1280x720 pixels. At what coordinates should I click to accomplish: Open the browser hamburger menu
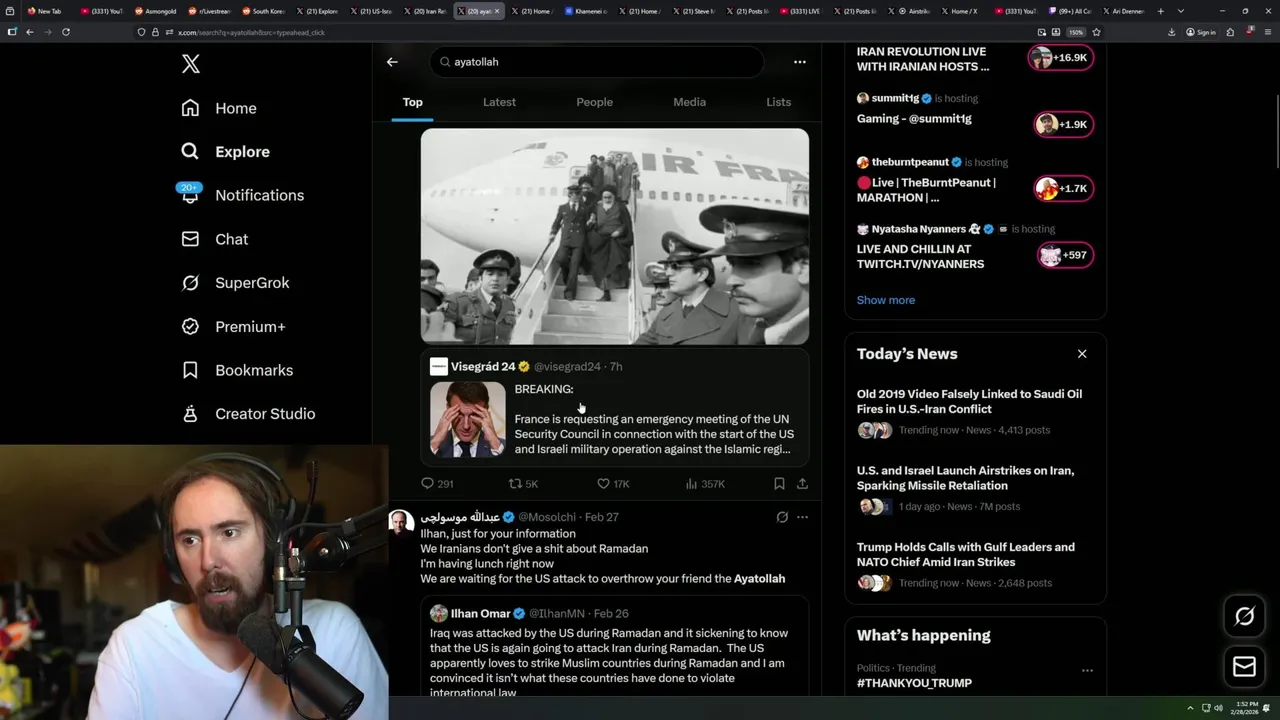[x=1266, y=32]
